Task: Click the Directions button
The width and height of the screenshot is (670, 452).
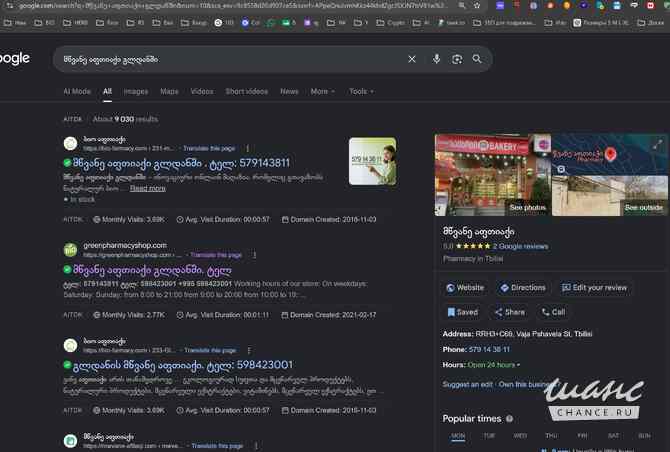Action: click(523, 288)
